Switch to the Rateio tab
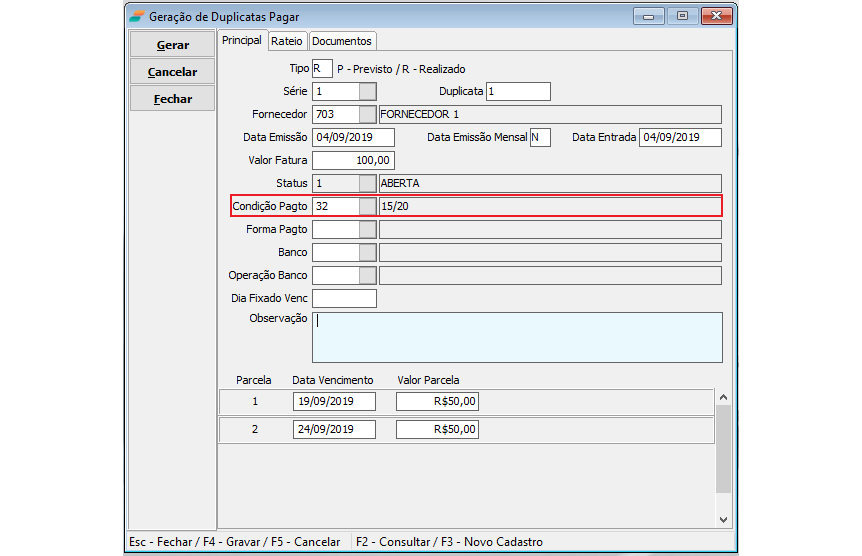The image size is (862, 556). (x=286, y=41)
